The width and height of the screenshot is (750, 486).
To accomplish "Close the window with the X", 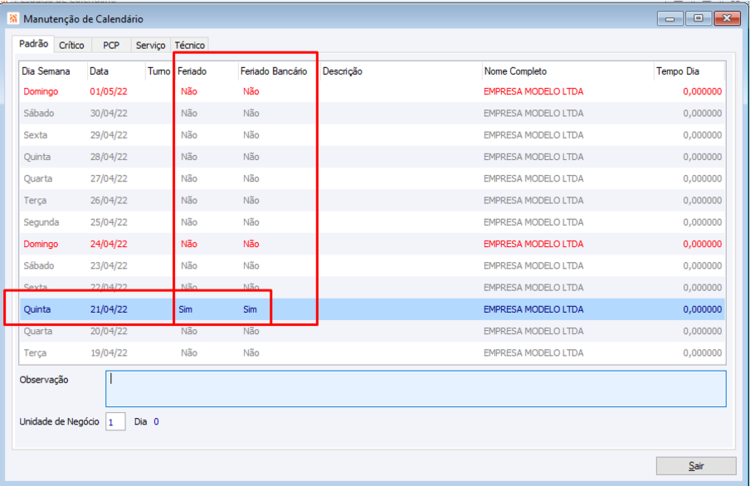I will [x=727, y=19].
